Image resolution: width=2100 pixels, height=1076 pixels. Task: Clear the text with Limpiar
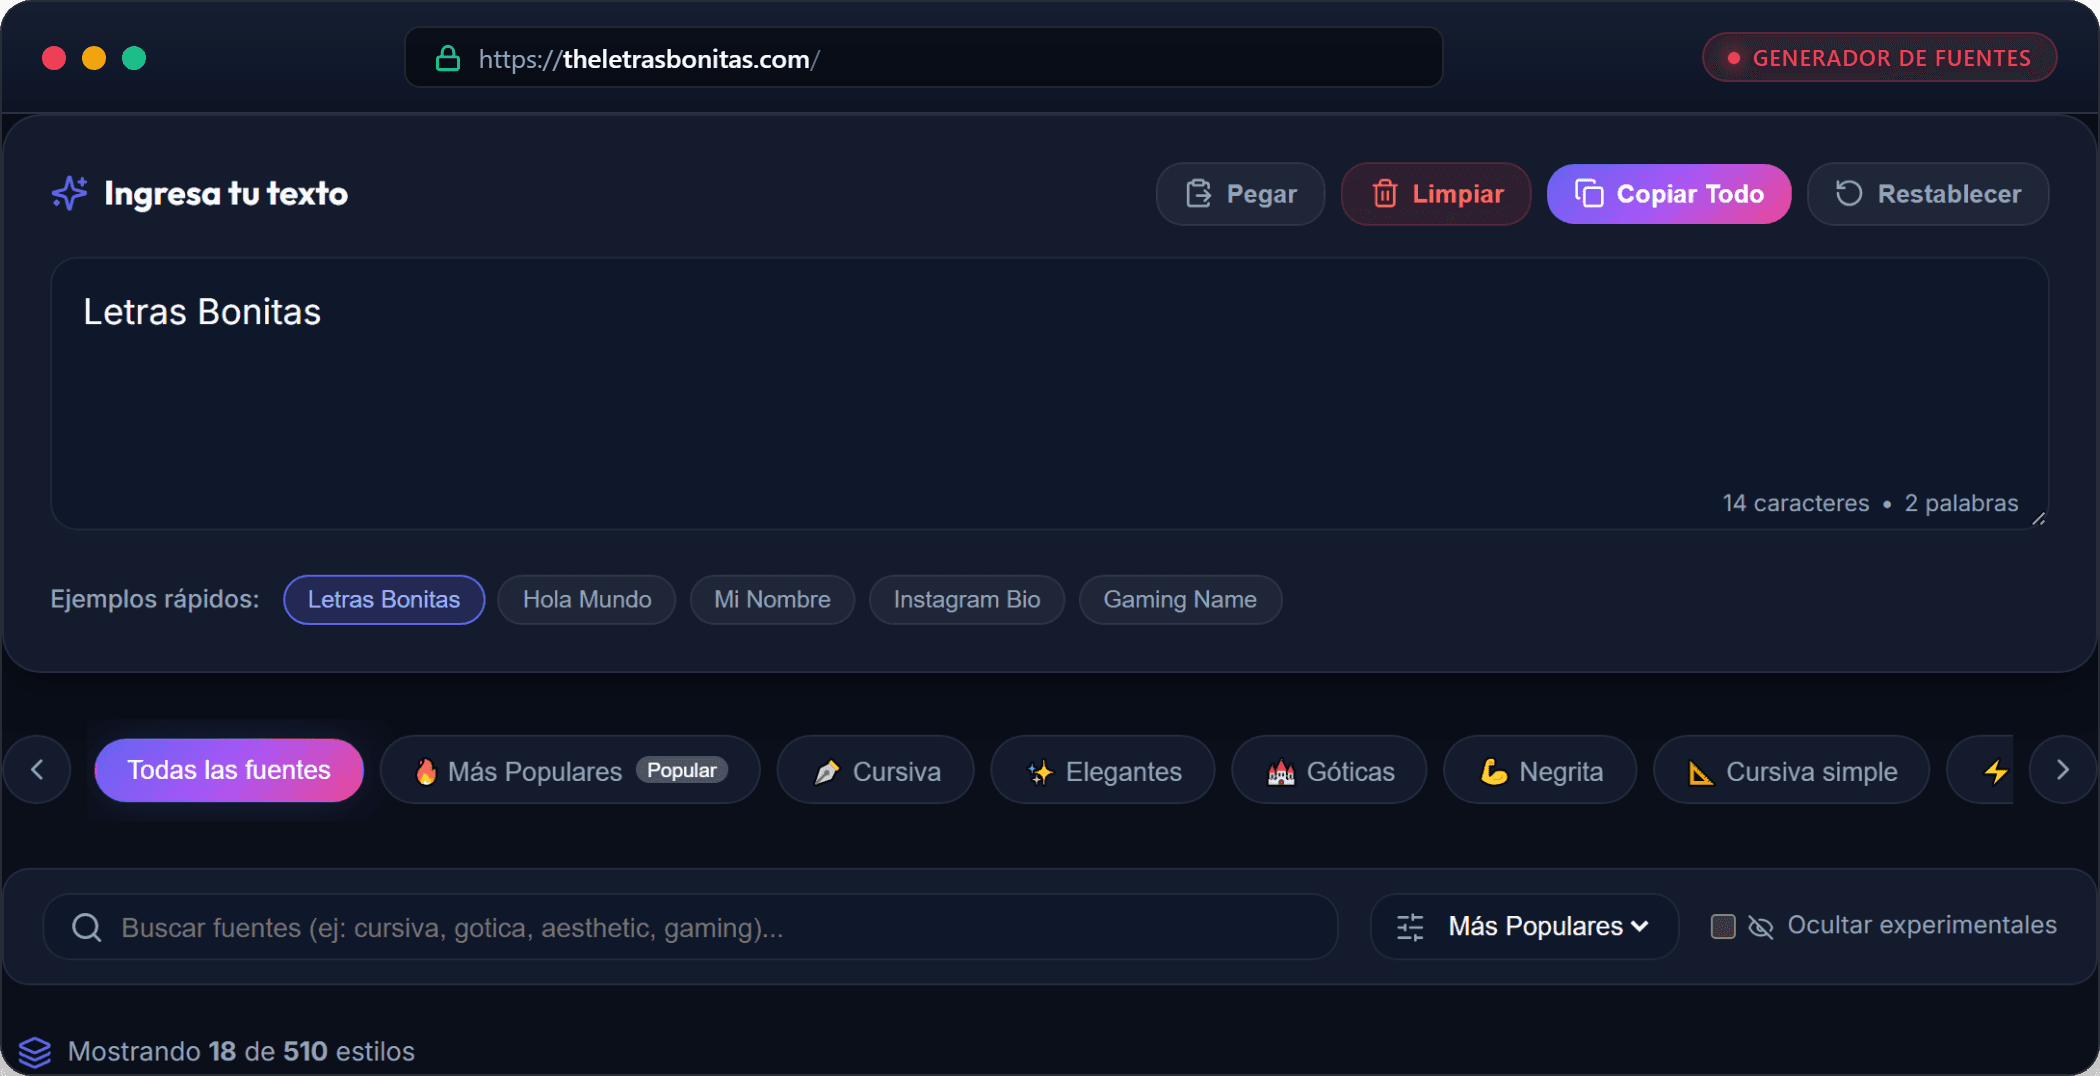coord(1436,194)
